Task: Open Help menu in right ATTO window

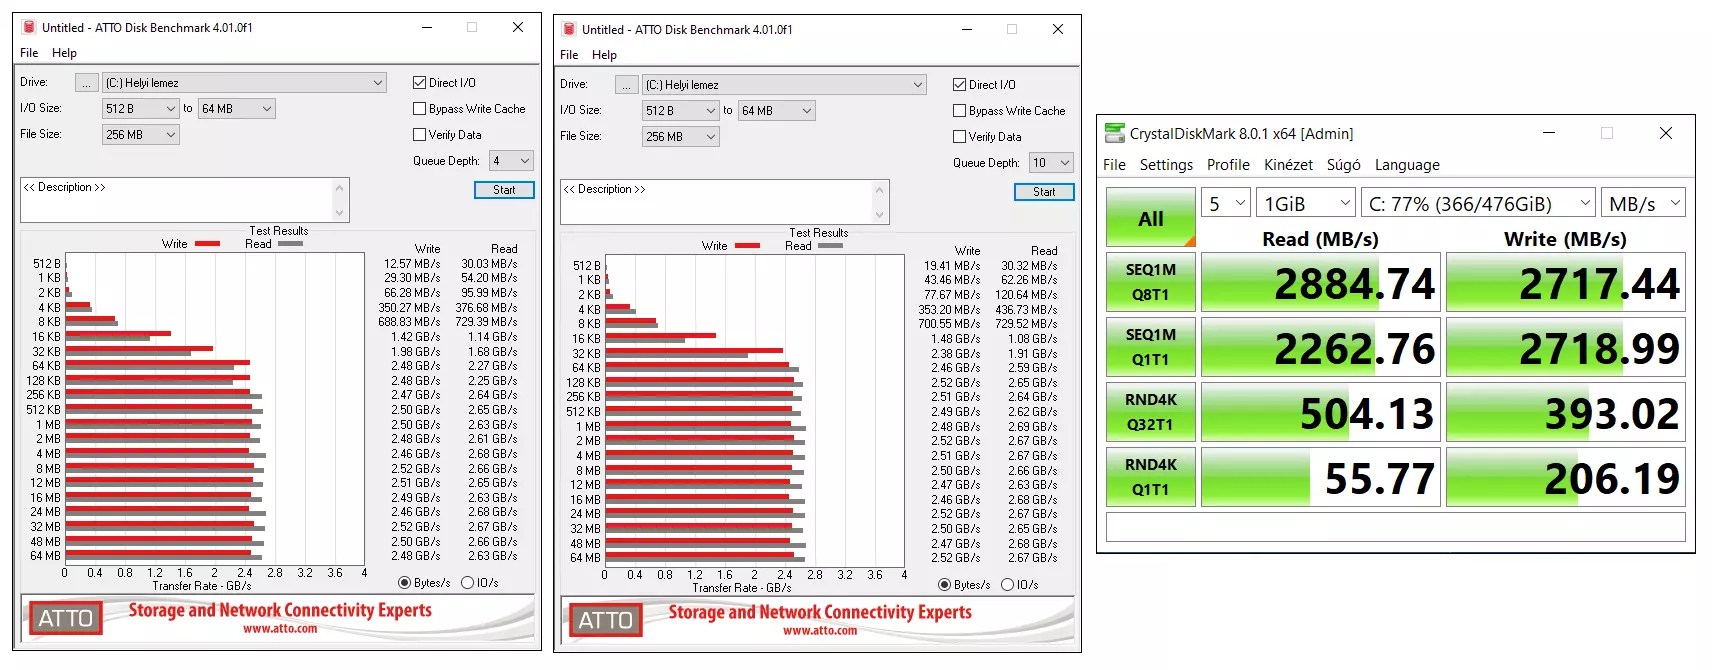Action: coord(604,55)
